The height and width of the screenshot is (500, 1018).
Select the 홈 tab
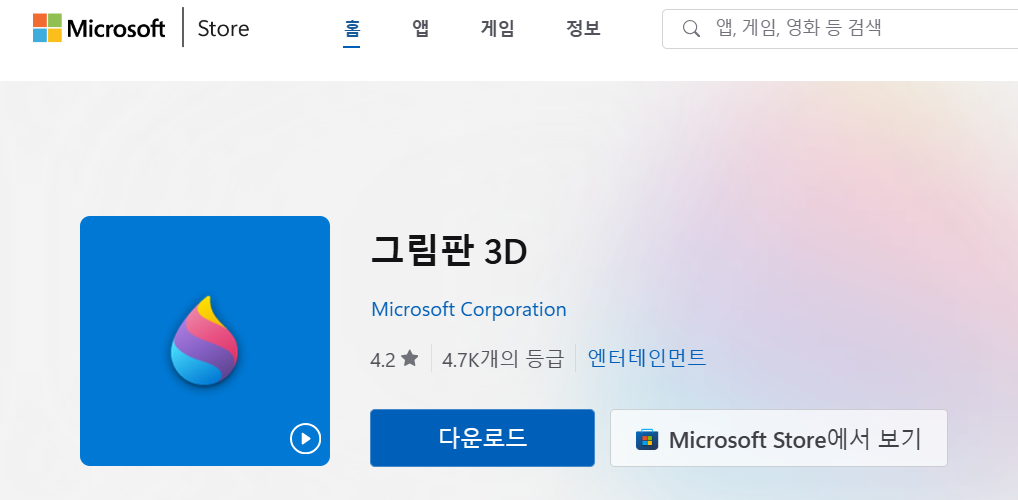[x=352, y=29]
